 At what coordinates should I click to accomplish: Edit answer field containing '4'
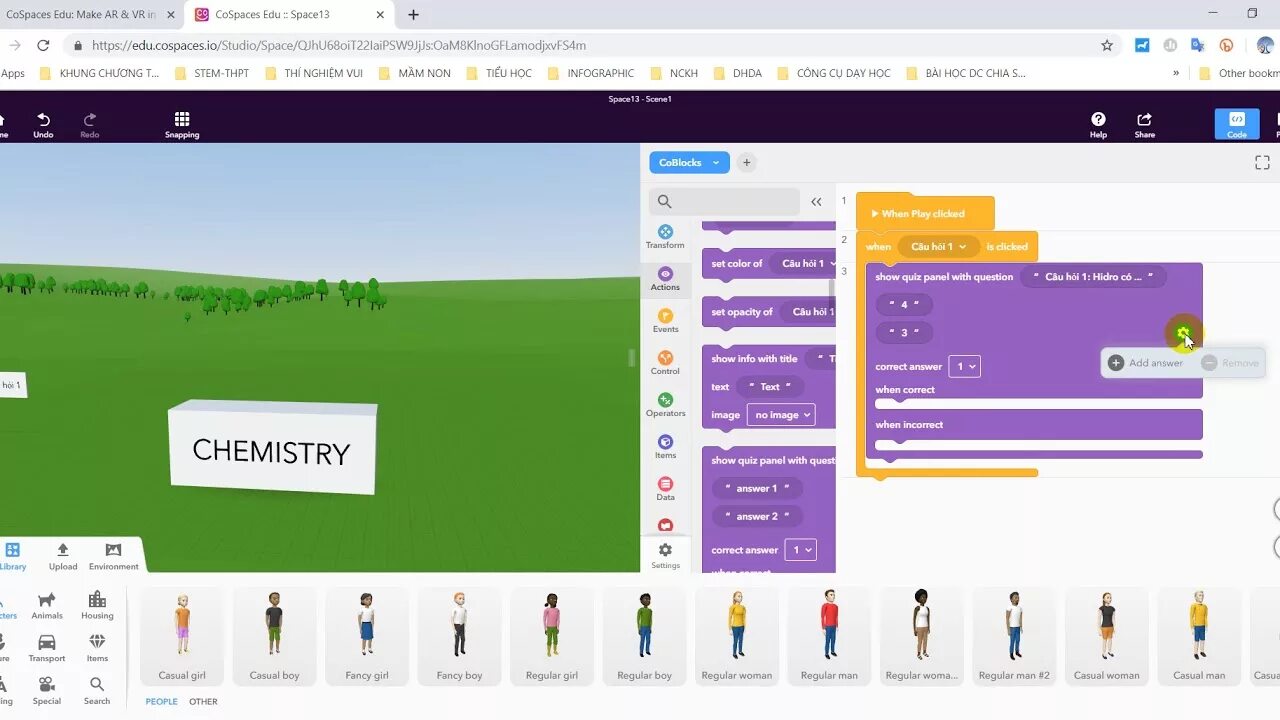coord(904,304)
